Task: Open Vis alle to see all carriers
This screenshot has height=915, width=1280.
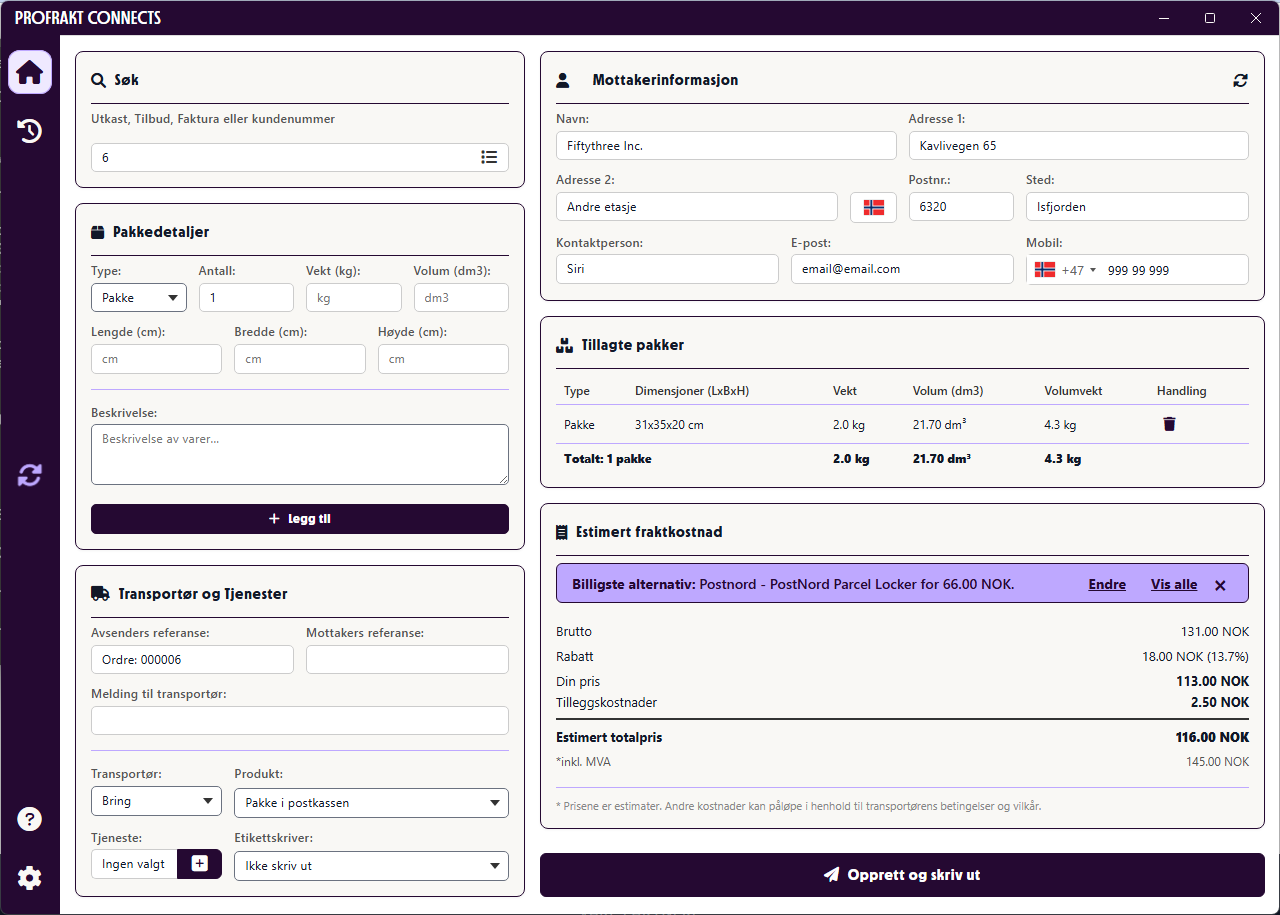Action: [x=1173, y=584]
